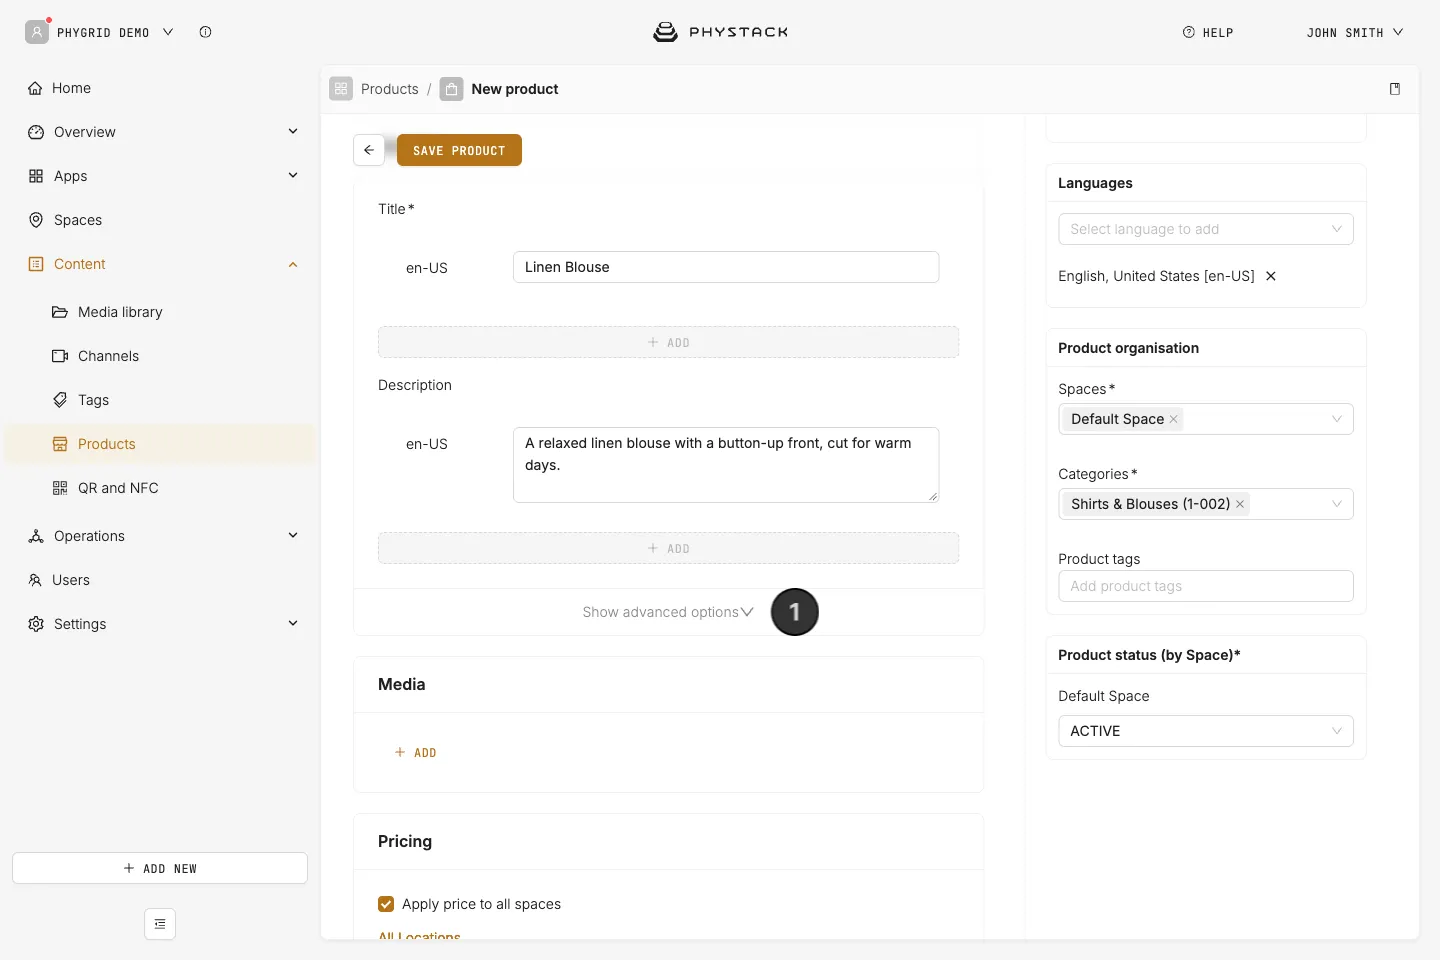Expand the Settings menu
The width and height of the screenshot is (1440, 960).
tap(160, 624)
